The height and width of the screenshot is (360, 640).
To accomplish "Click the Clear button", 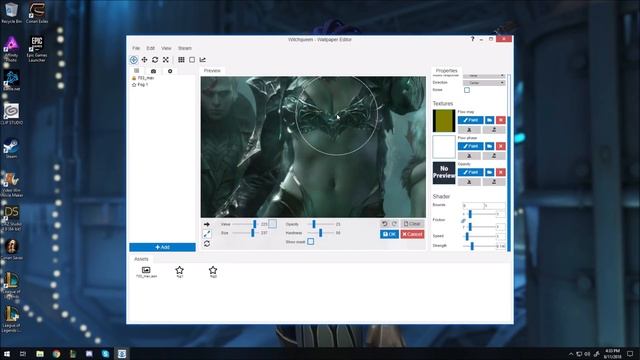I will (412, 224).
